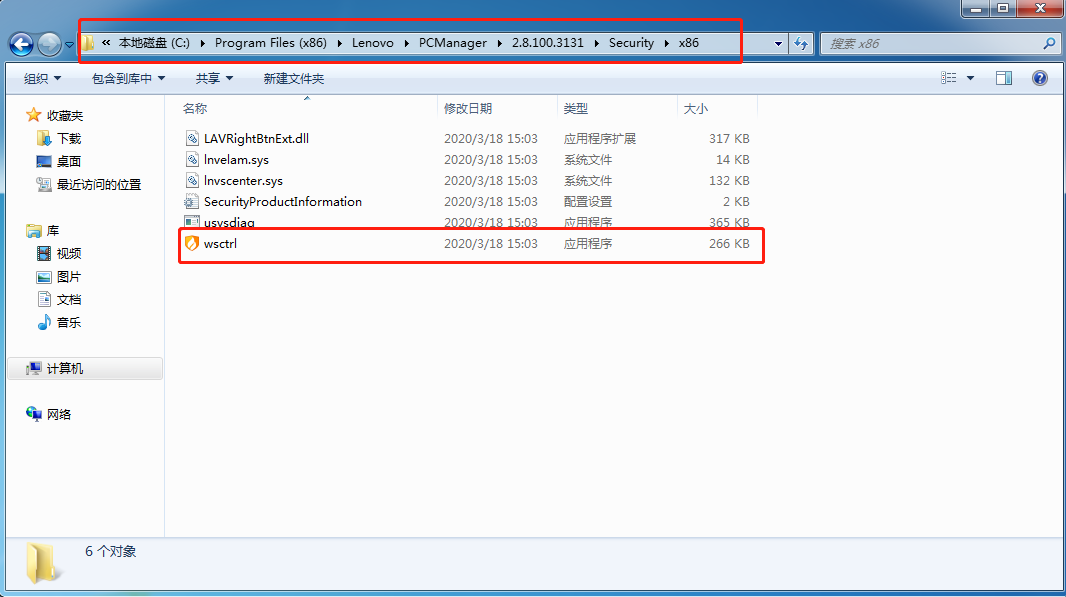
Task: Click the 搜索 x86 search box
Action: pyautogui.click(x=931, y=44)
